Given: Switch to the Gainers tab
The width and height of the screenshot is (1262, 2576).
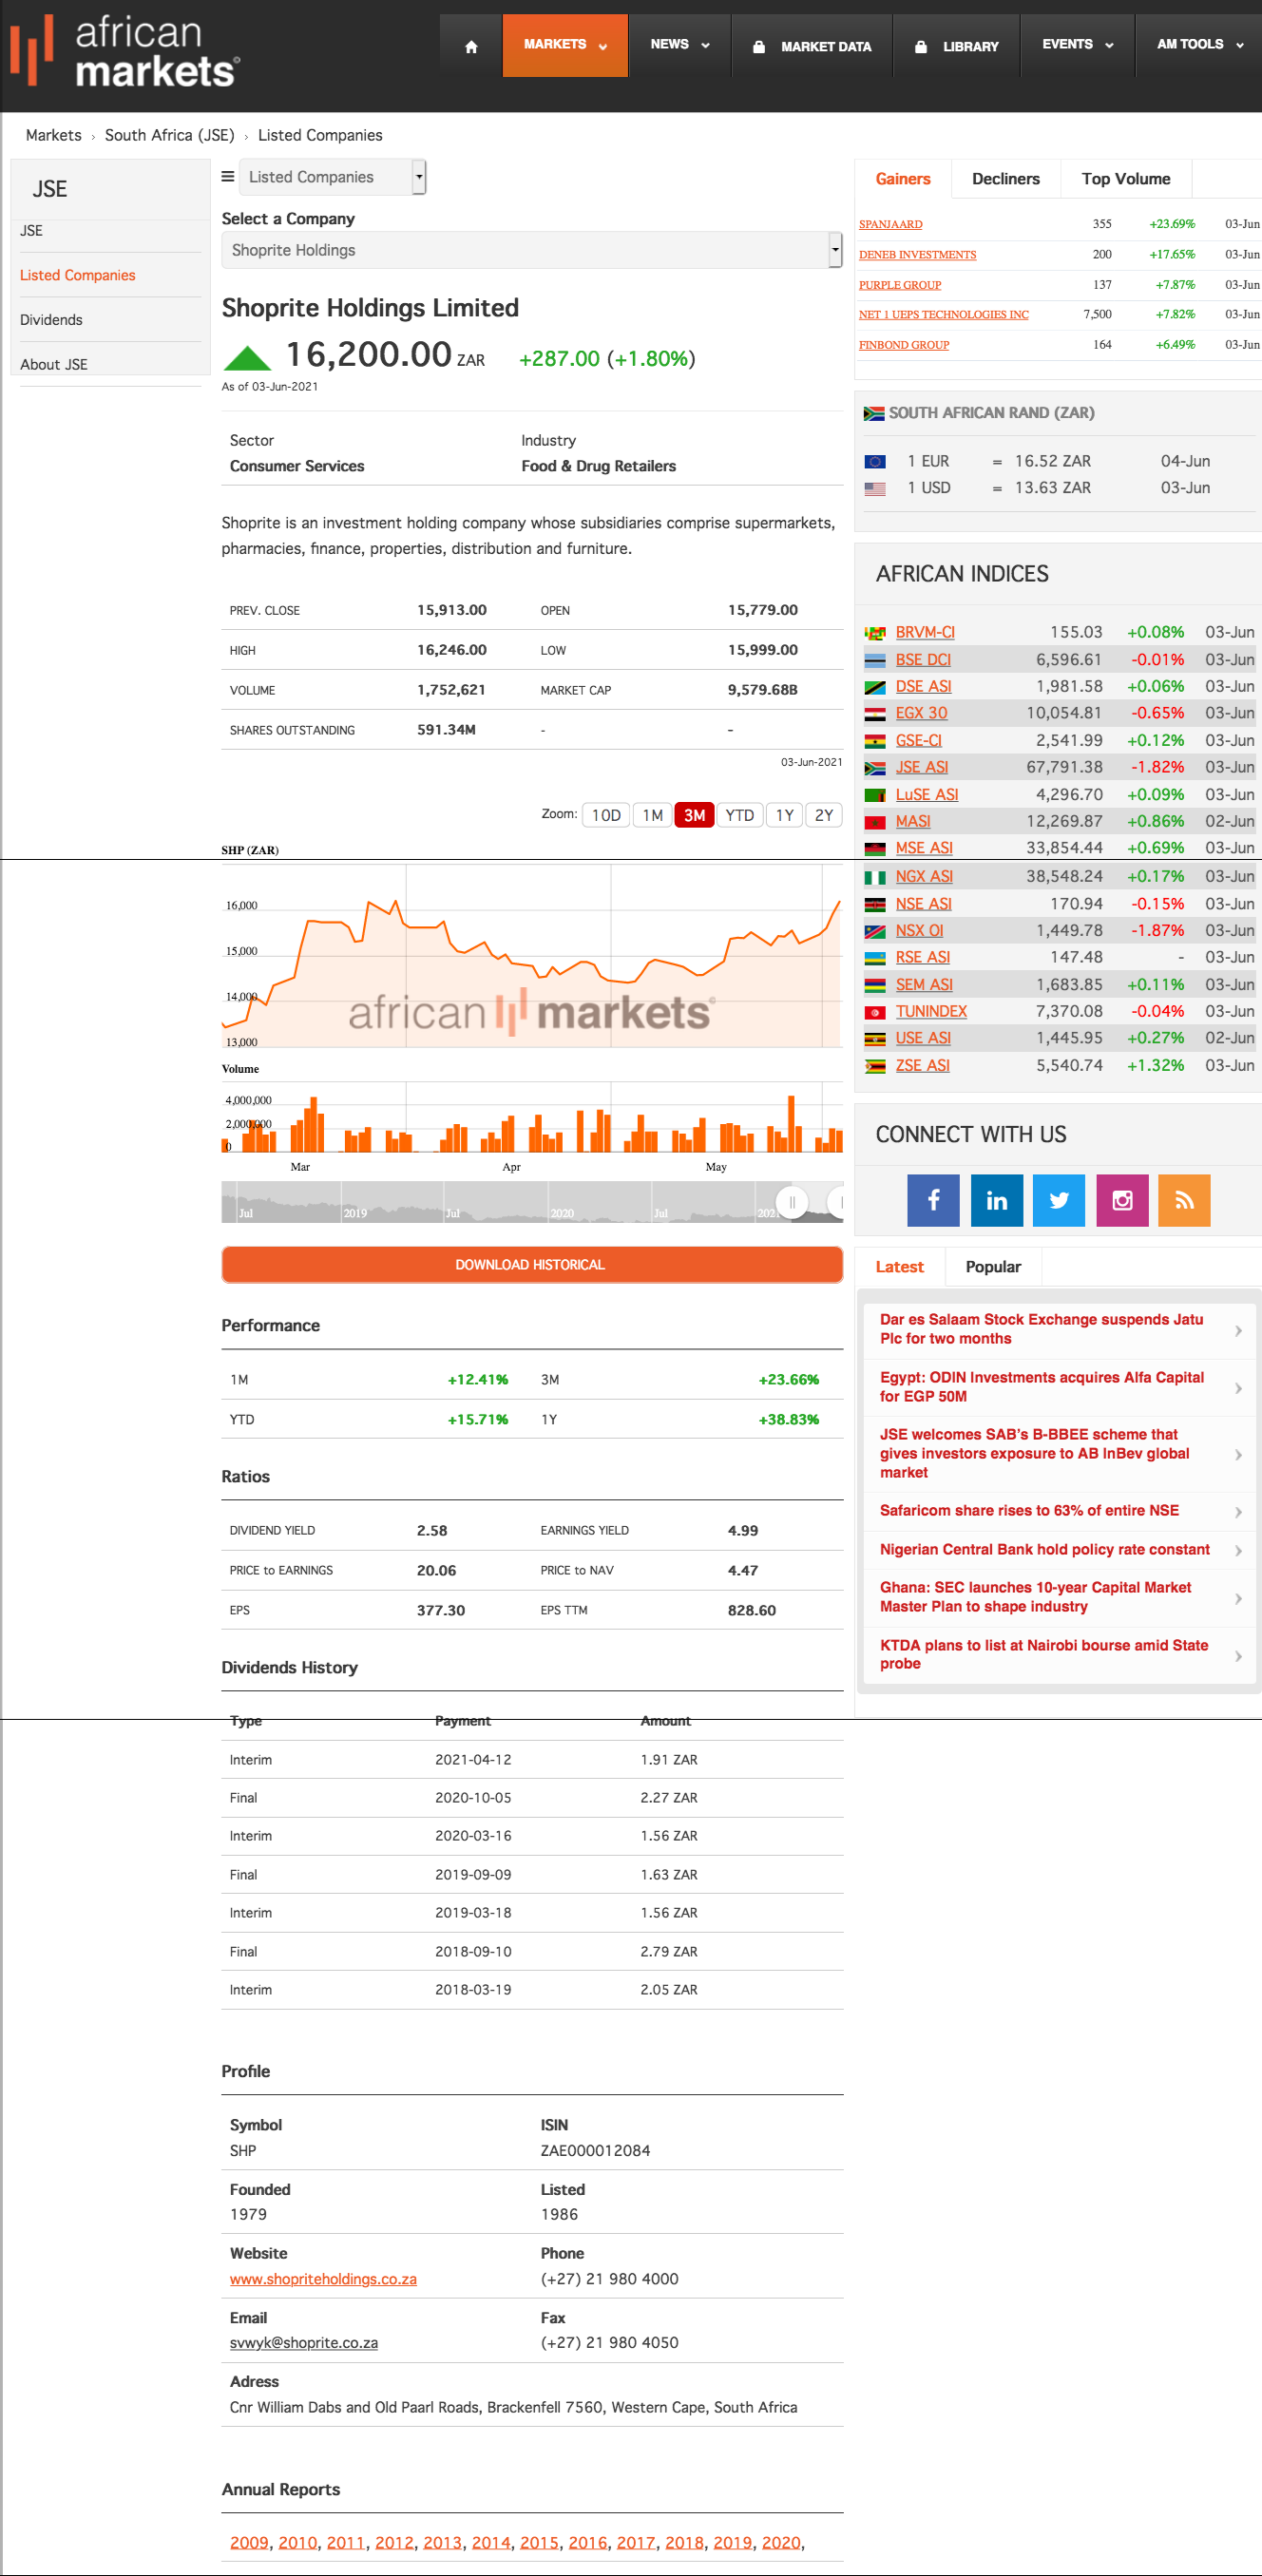Looking at the screenshot, I should point(903,179).
